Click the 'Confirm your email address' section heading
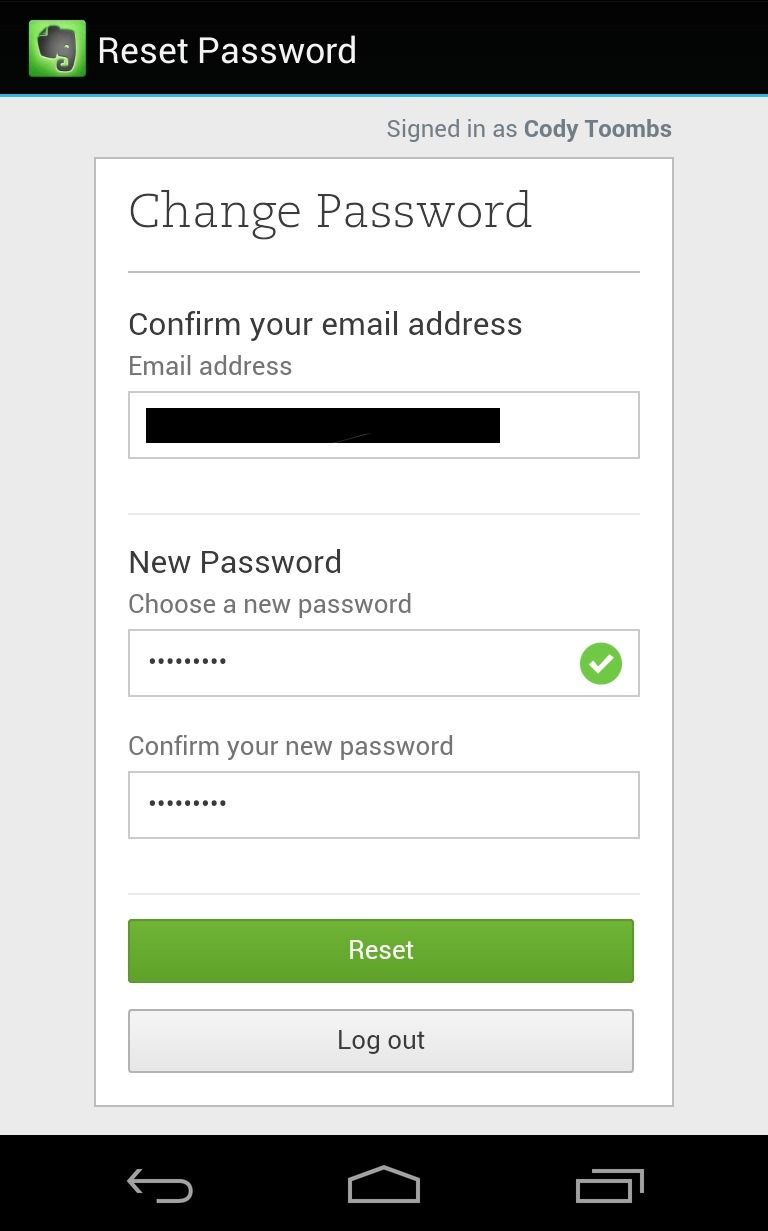Image resolution: width=768 pixels, height=1231 pixels. tap(325, 324)
